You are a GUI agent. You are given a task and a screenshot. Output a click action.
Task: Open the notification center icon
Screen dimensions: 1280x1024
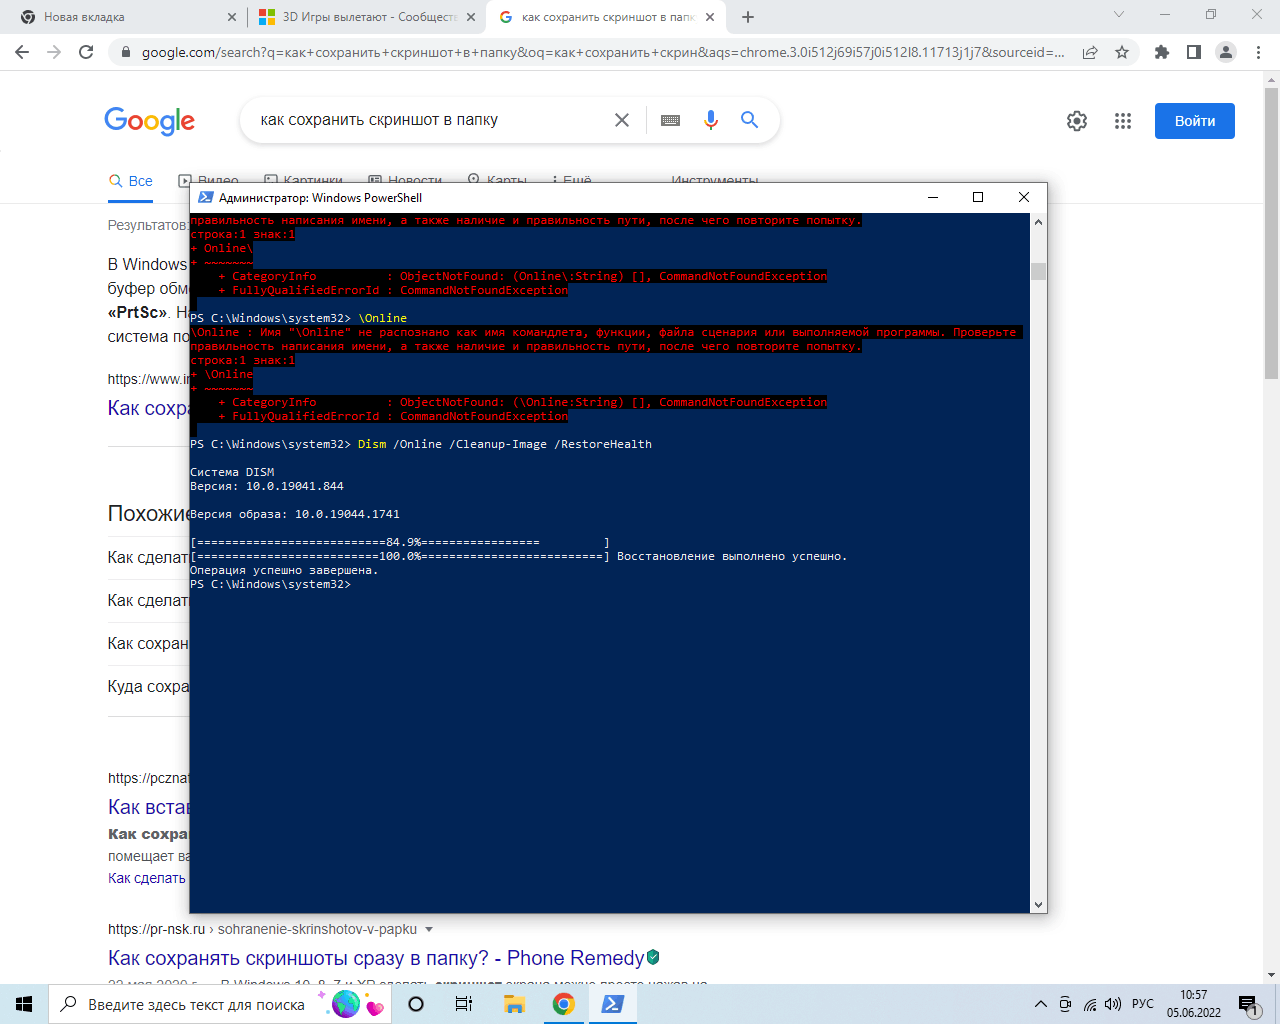coord(1248,1004)
